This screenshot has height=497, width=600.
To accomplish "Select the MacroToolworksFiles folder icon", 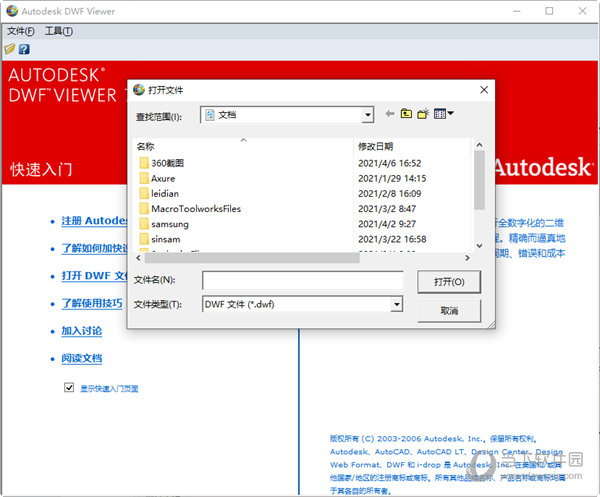I will [144, 209].
